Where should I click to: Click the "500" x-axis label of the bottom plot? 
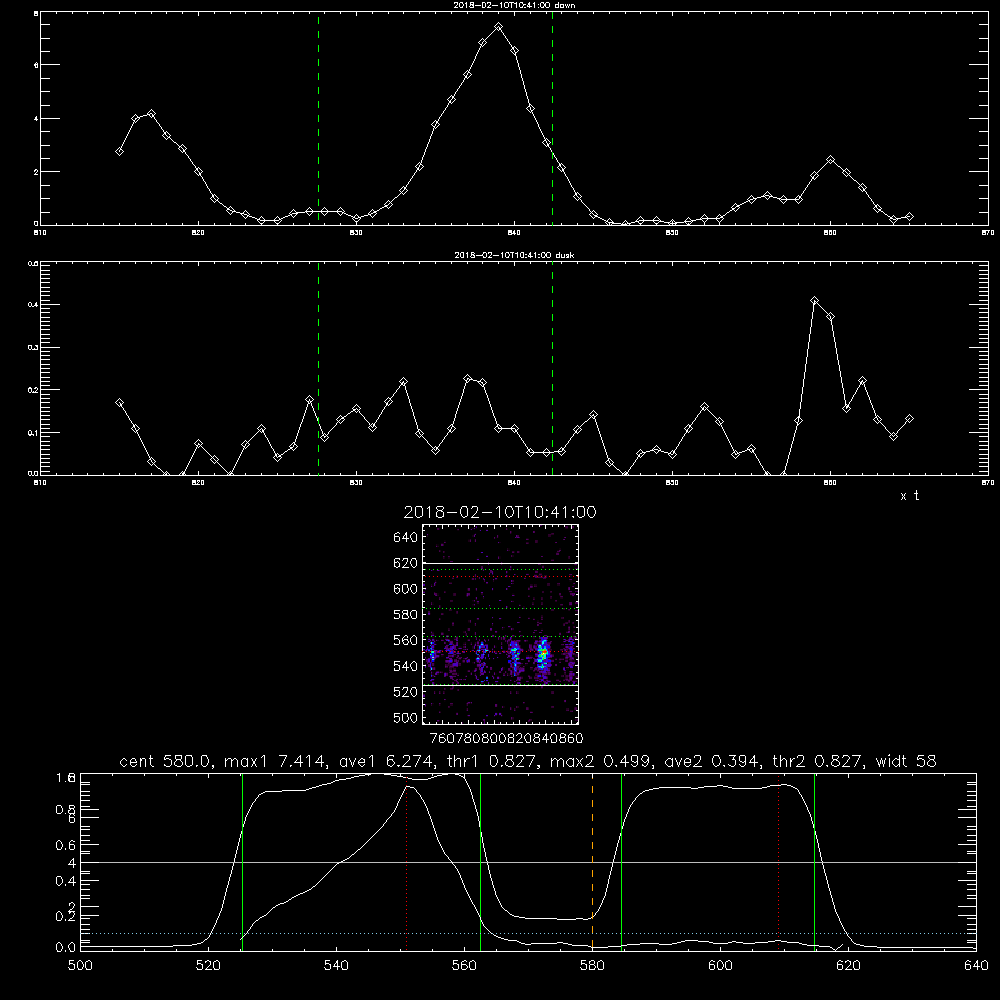80,966
